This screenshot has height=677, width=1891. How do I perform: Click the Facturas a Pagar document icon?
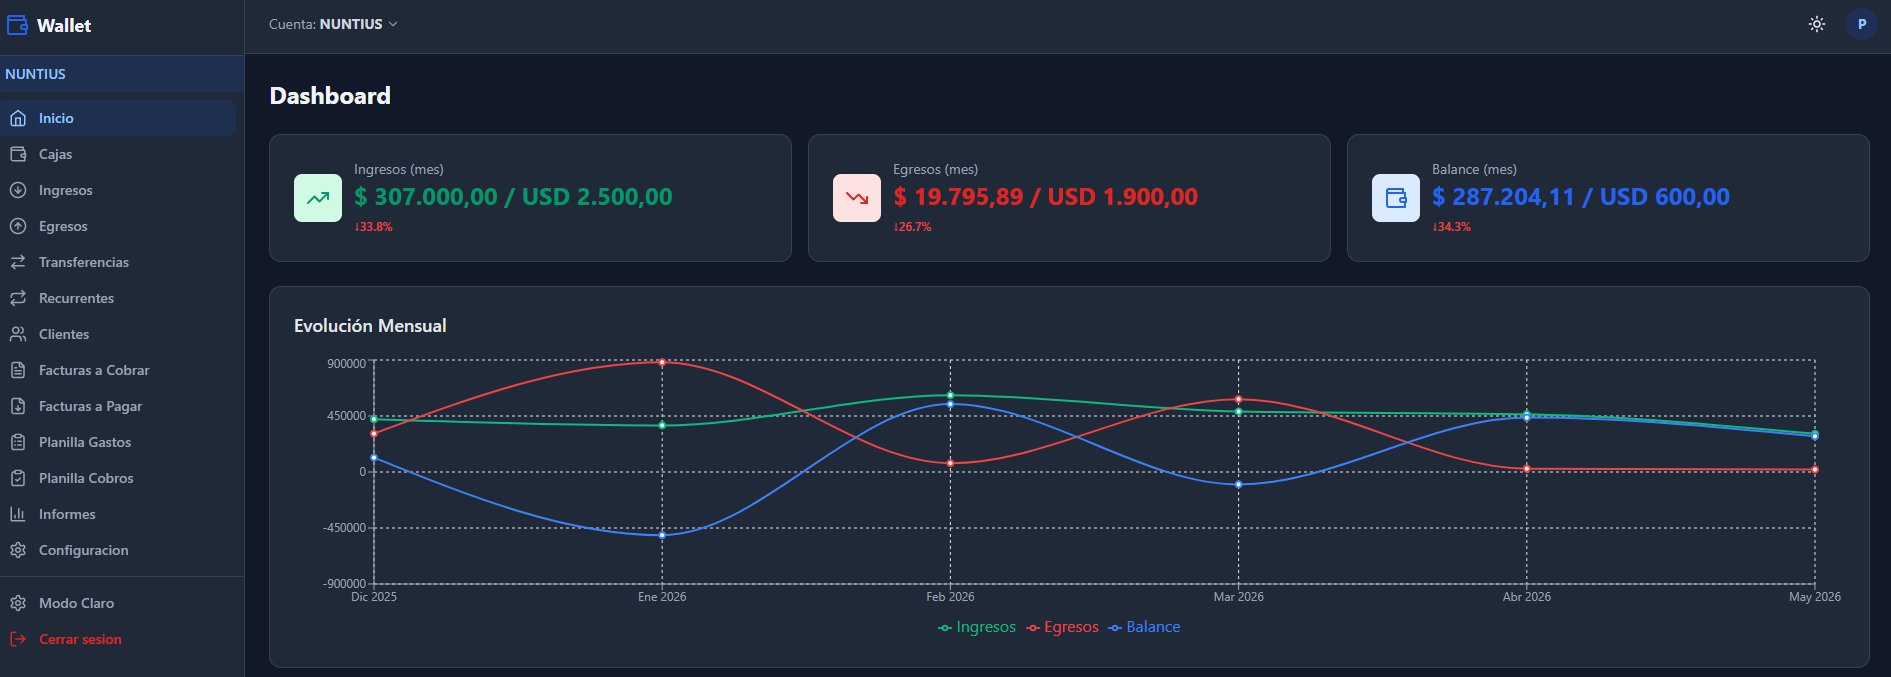click(18, 406)
